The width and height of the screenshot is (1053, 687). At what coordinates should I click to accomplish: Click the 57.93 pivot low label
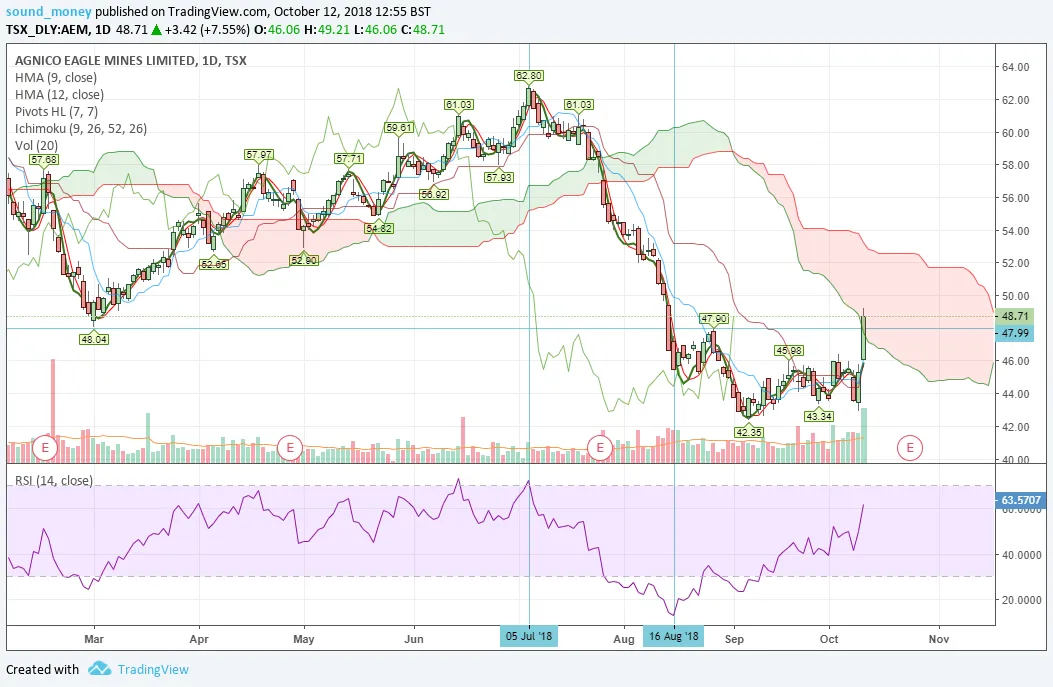coord(499,177)
